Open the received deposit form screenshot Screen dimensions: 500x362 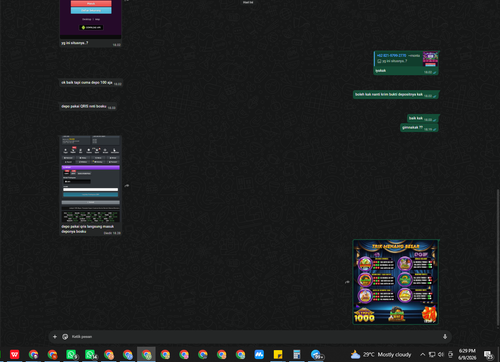pos(90,179)
